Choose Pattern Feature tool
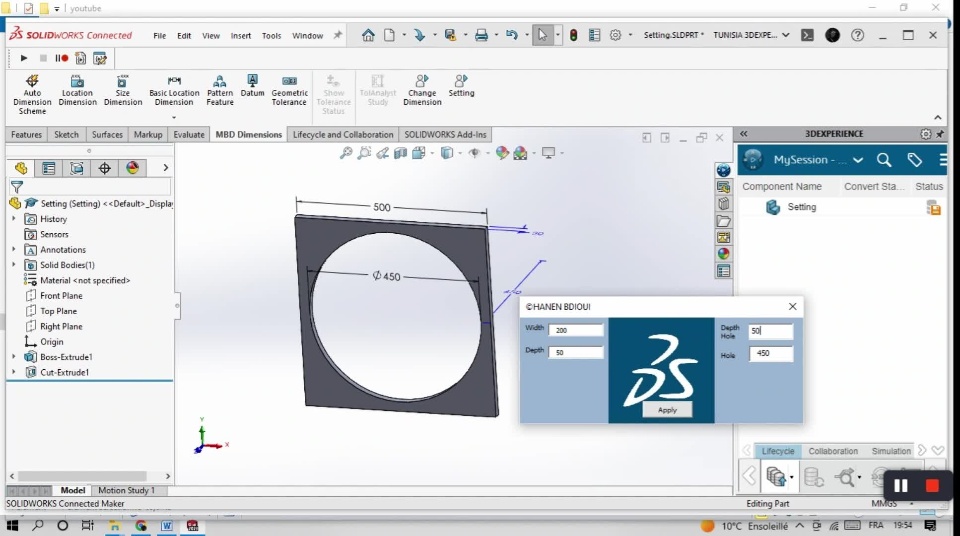The width and height of the screenshot is (960, 536). [x=220, y=90]
